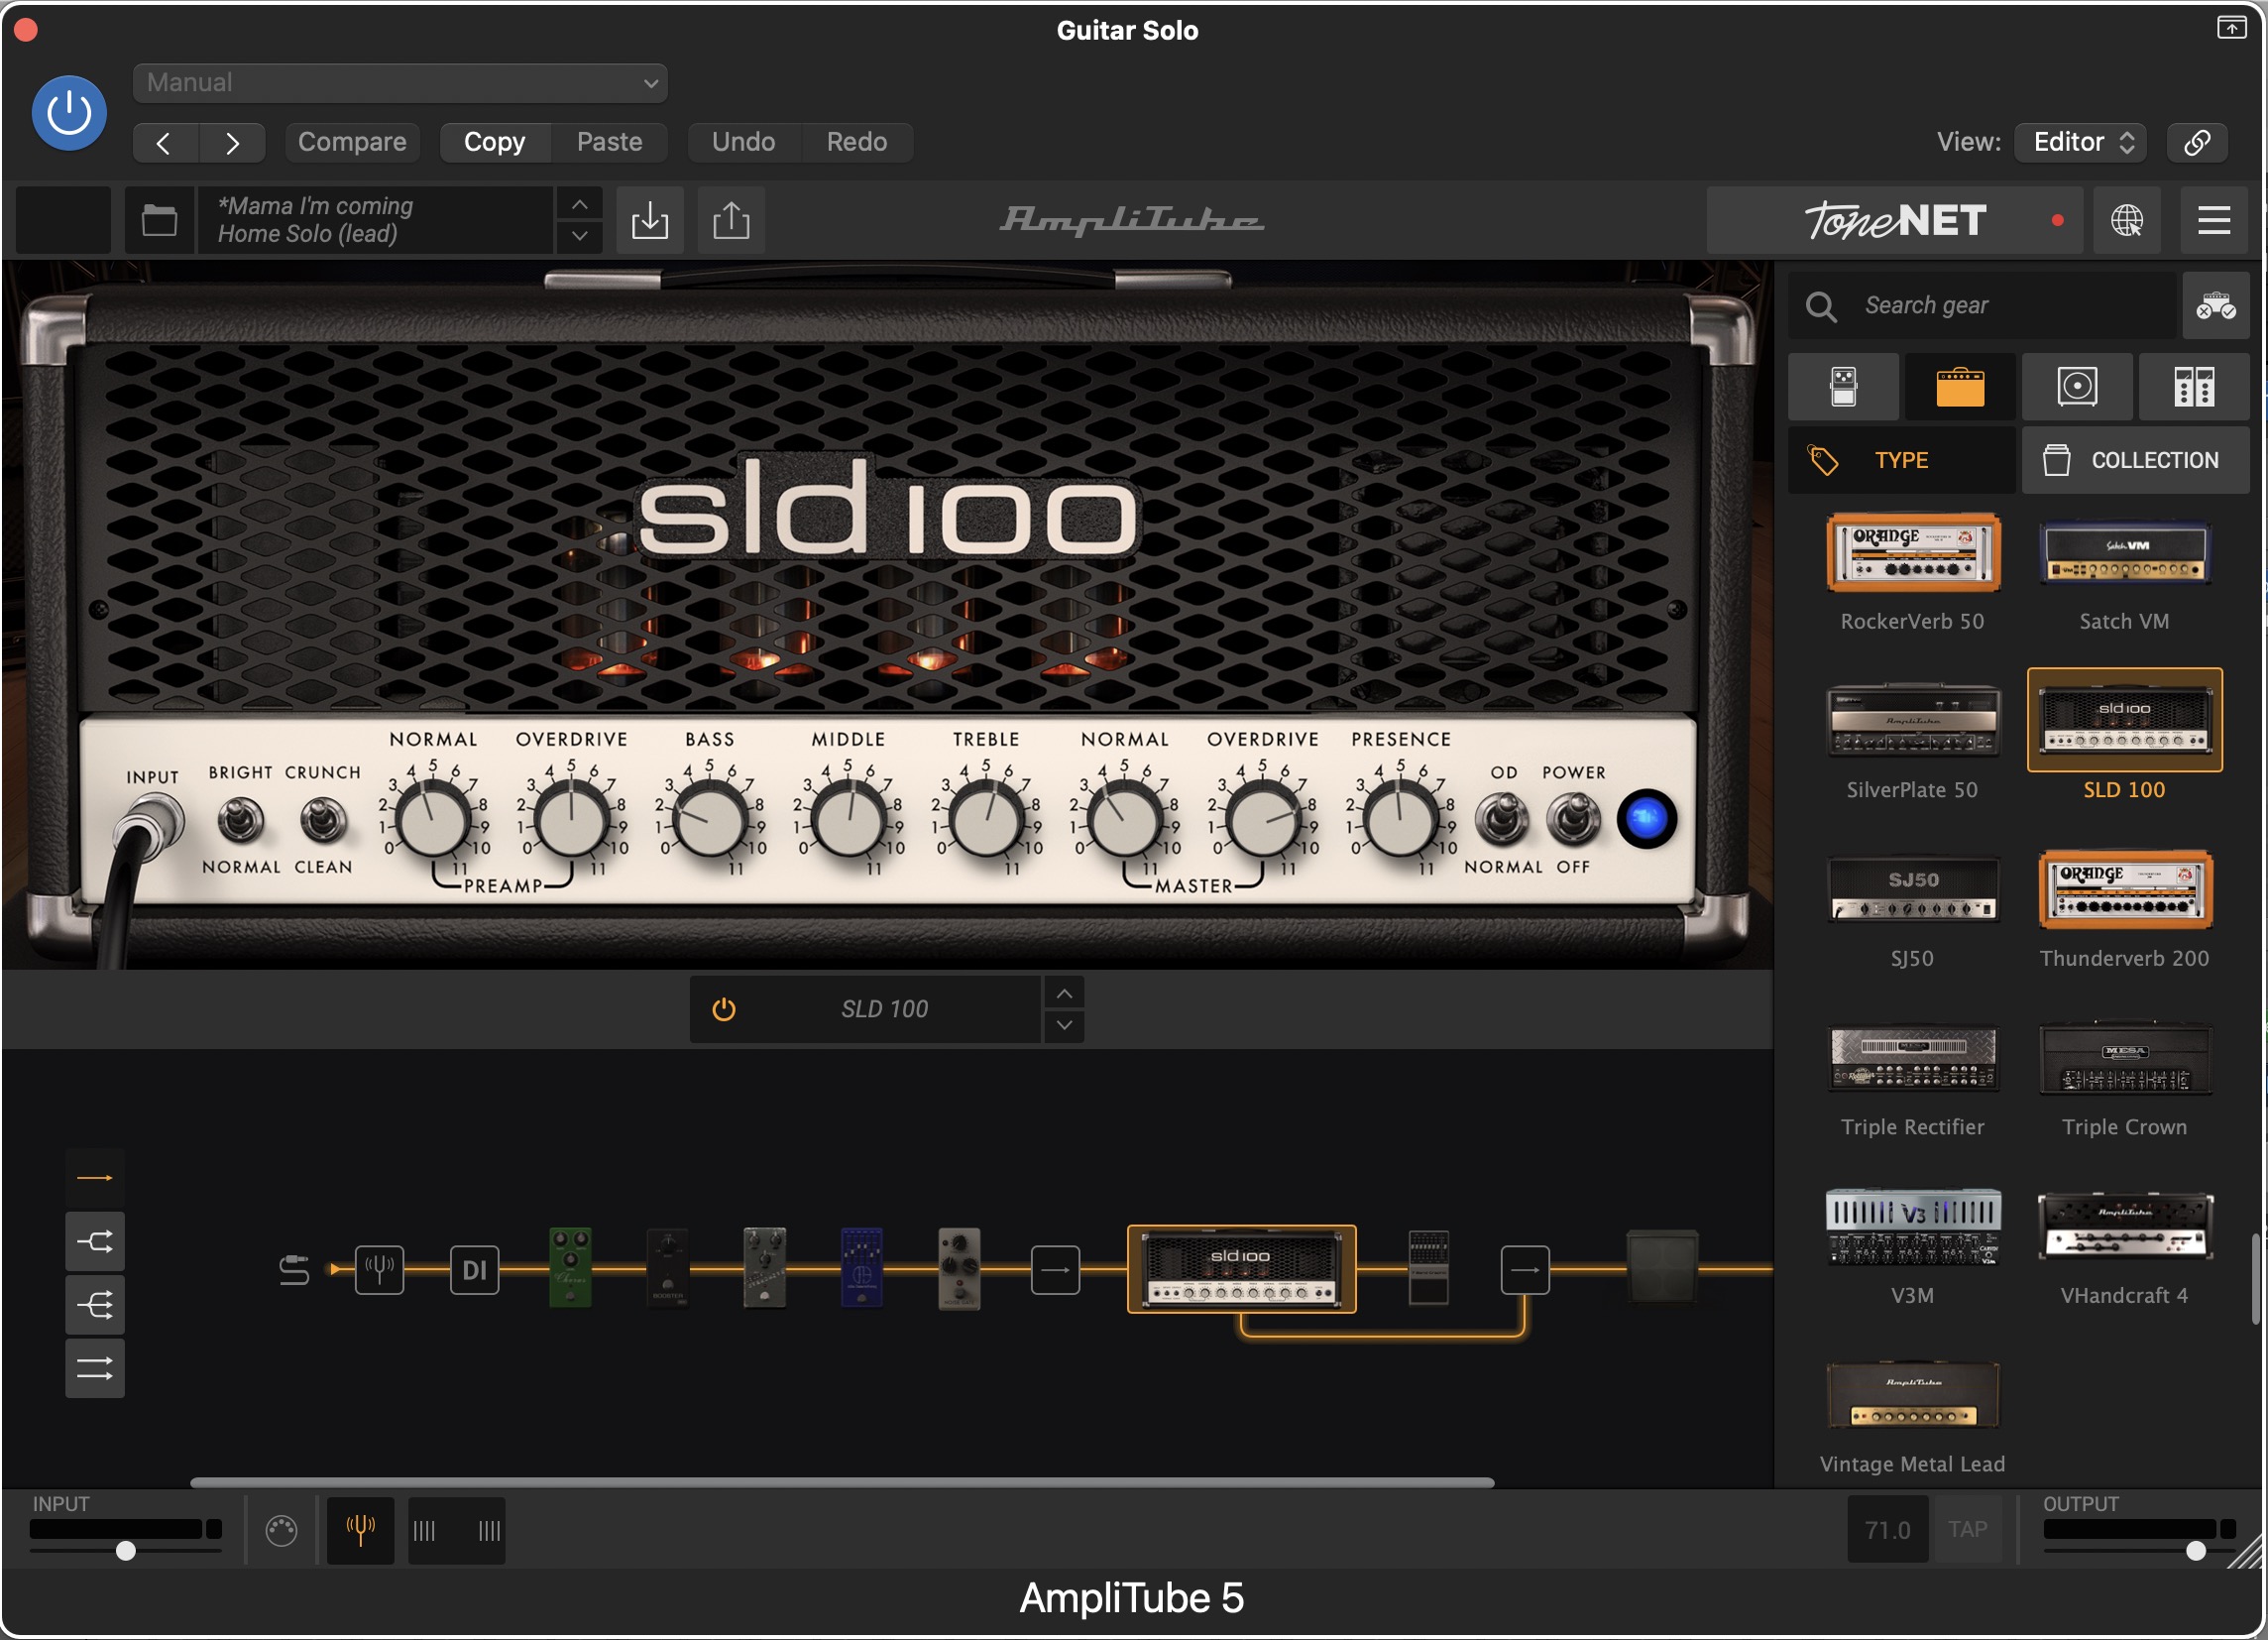This screenshot has width=2268, height=1640.
Task: Select the green chorus pedal in chain
Action: click(x=570, y=1268)
